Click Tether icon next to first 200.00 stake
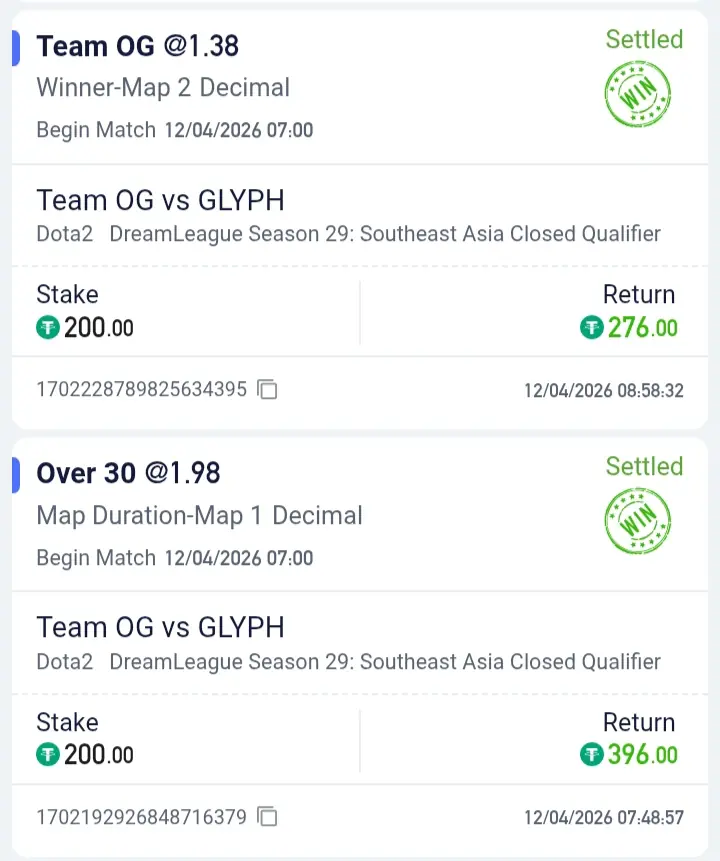The width and height of the screenshot is (720, 861). [48, 327]
